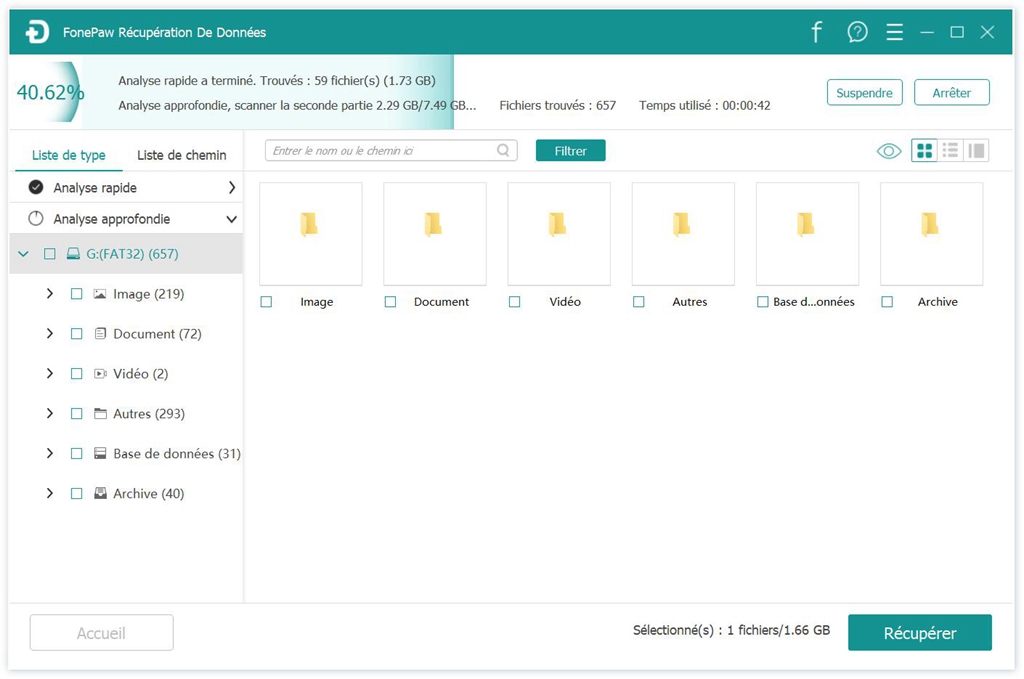Viewport: 1024px width, 679px height.
Task: Focus the name or path search field
Action: pyautogui.click(x=391, y=151)
